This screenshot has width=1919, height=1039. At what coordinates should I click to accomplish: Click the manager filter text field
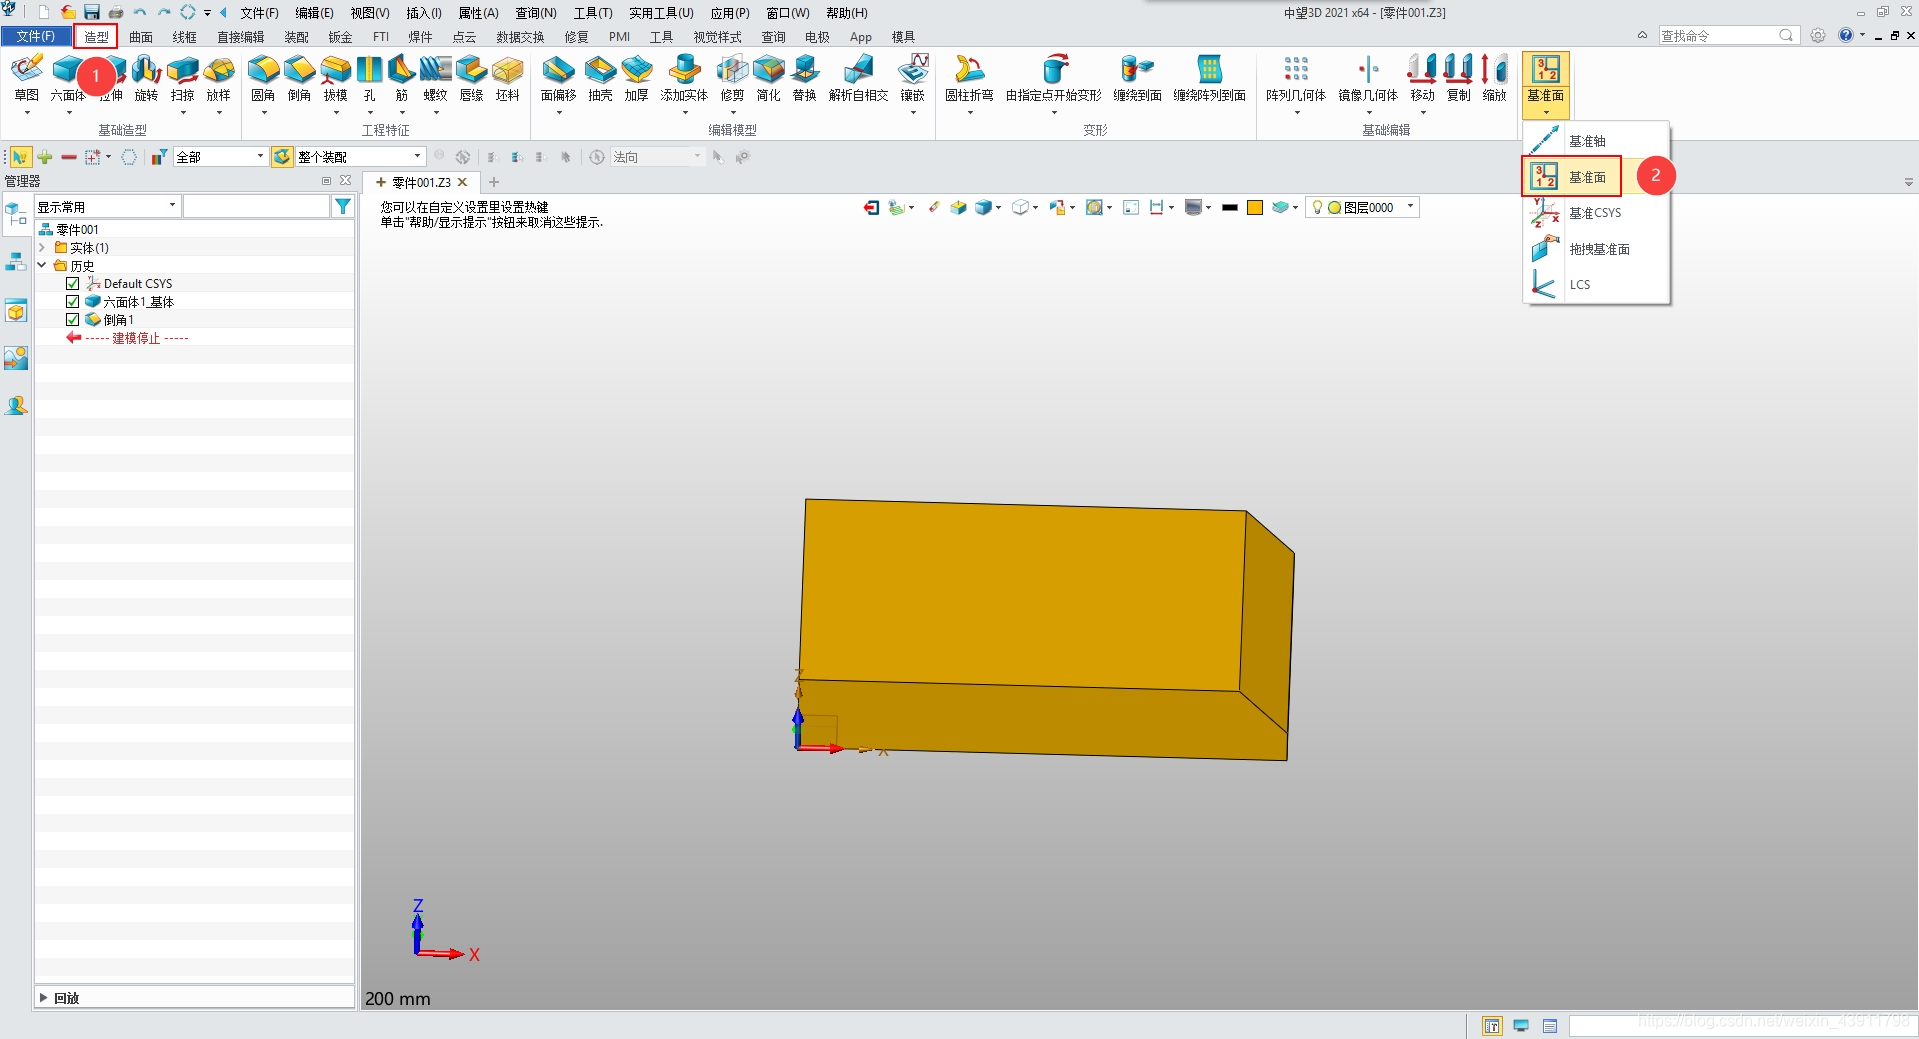coord(256,206)
